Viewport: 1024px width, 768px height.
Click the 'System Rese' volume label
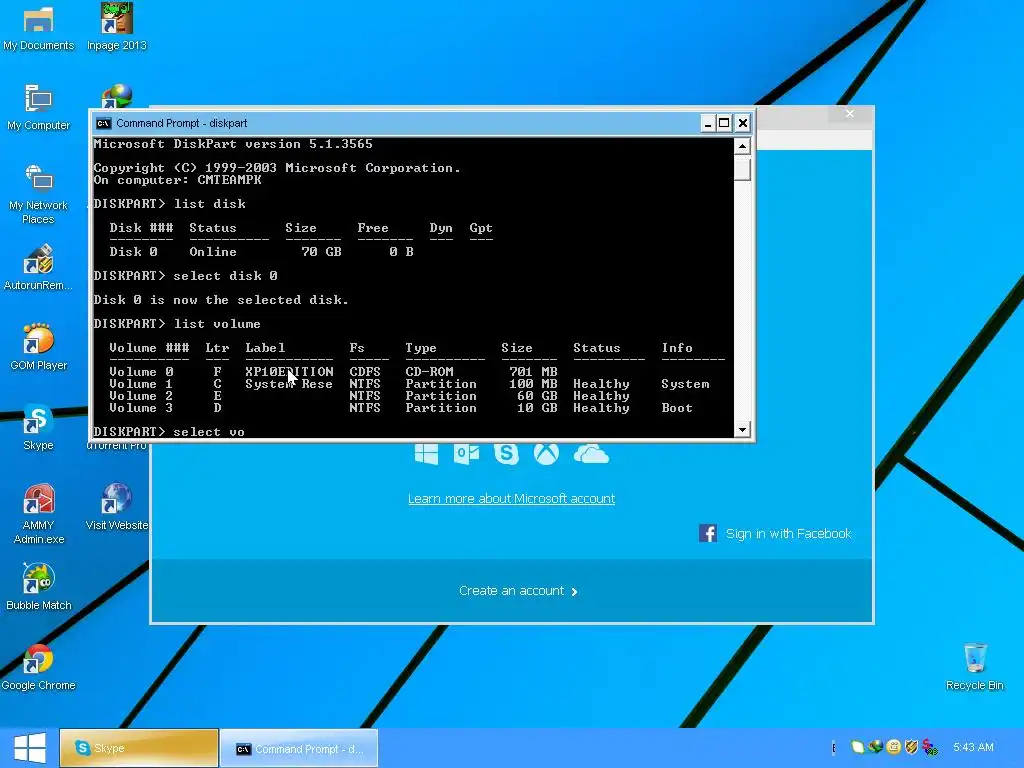(289, 384)
